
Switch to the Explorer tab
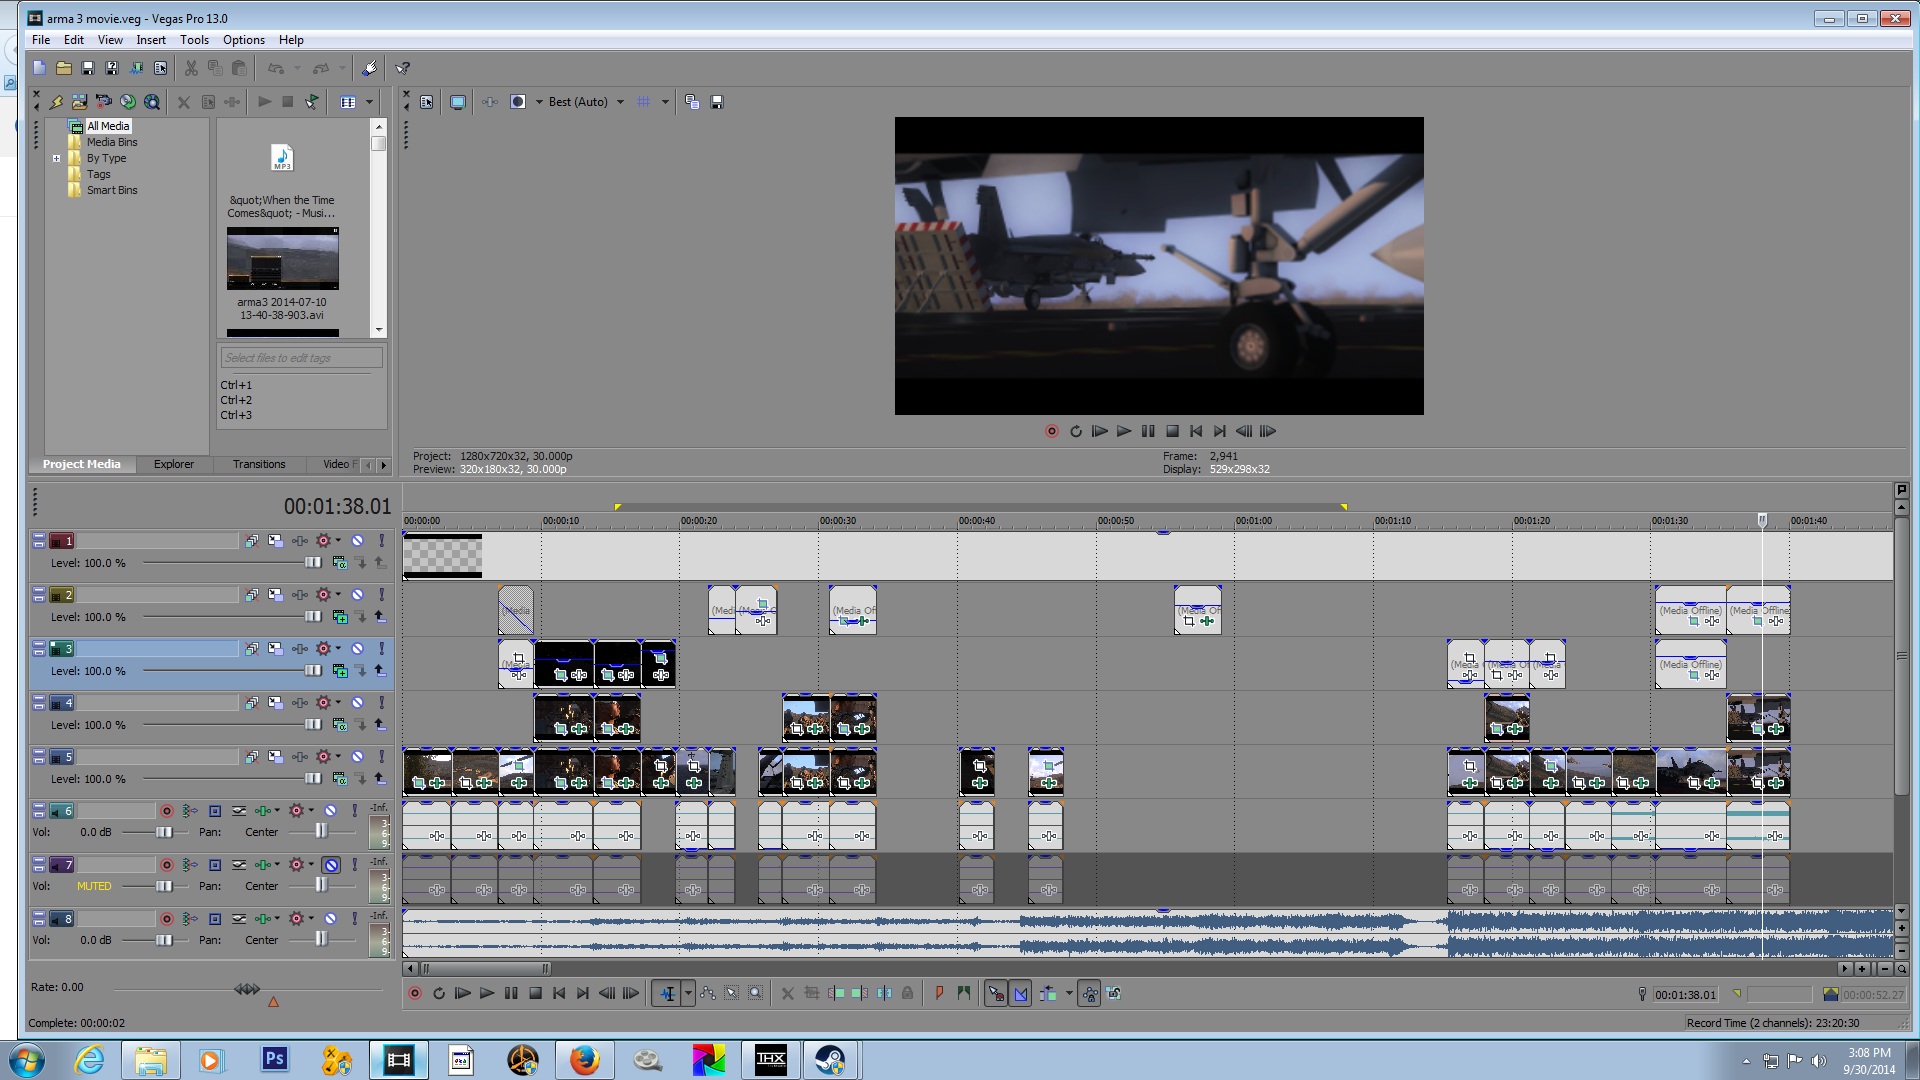[x=174, y=464]
